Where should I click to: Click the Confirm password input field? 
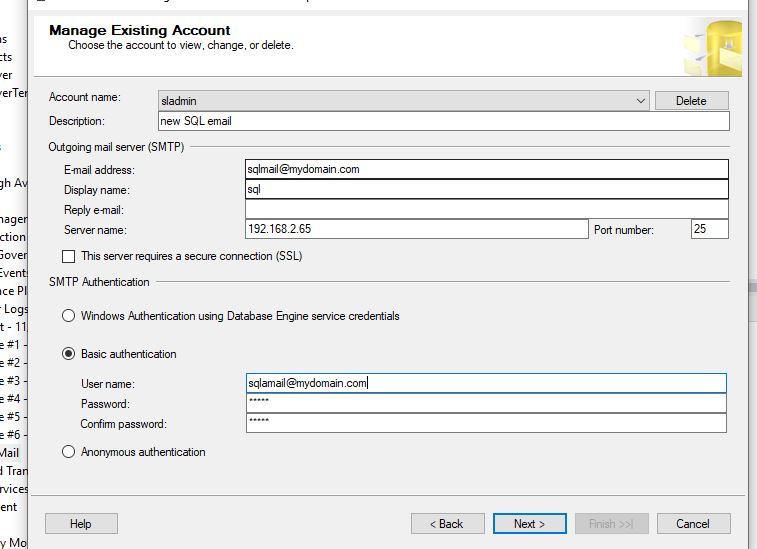pyautogui.click(x=486, y=423)
